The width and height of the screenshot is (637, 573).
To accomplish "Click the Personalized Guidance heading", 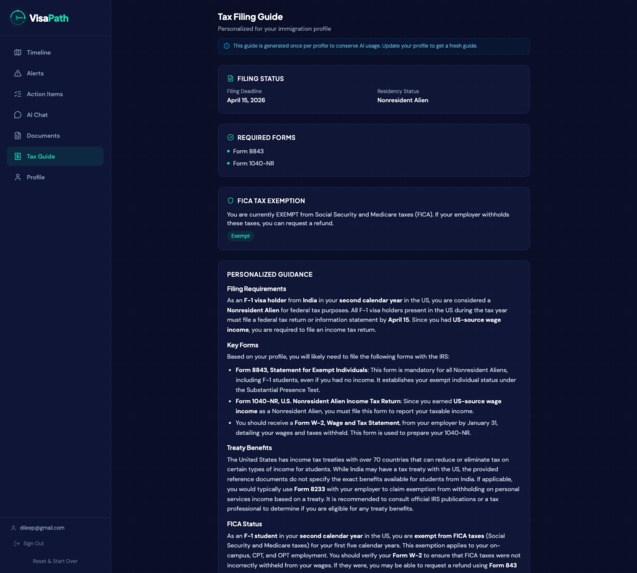I will 270,275.
